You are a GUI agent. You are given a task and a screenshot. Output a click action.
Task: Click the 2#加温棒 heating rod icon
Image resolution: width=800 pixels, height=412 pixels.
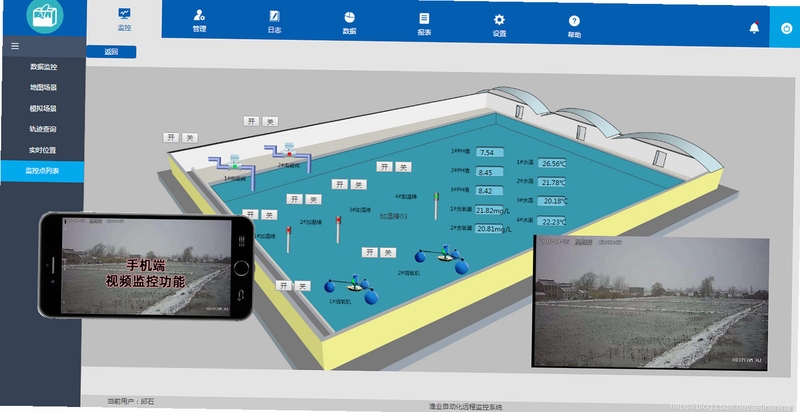point(338,229)
